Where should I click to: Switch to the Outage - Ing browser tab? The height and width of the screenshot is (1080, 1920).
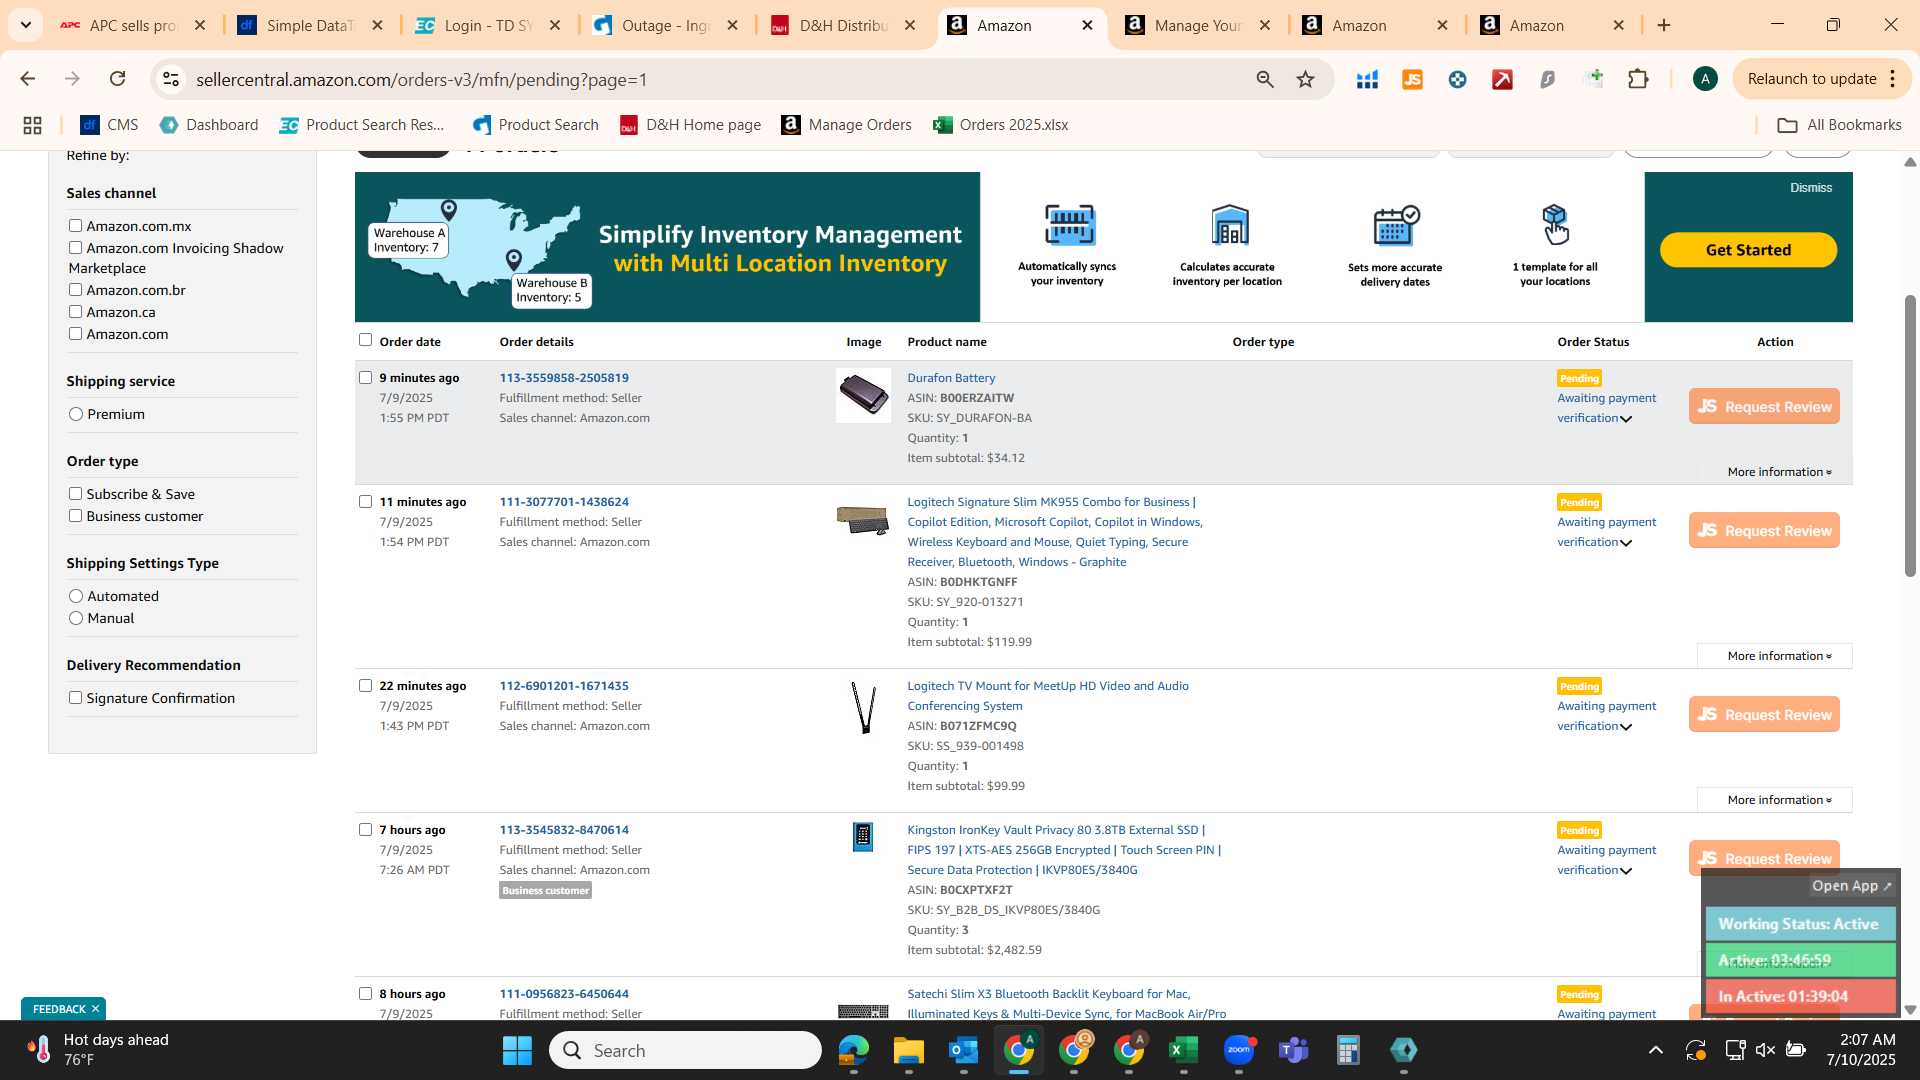(x=664, y=25)
